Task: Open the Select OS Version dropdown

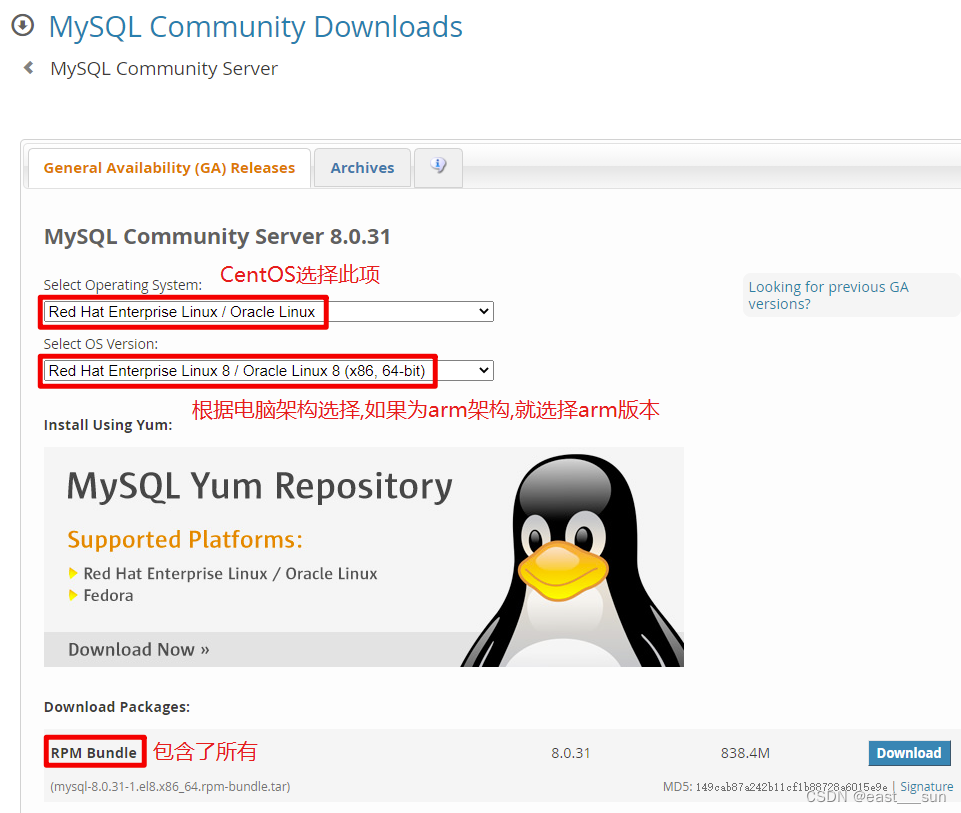Action: click(x=268, y=370)
